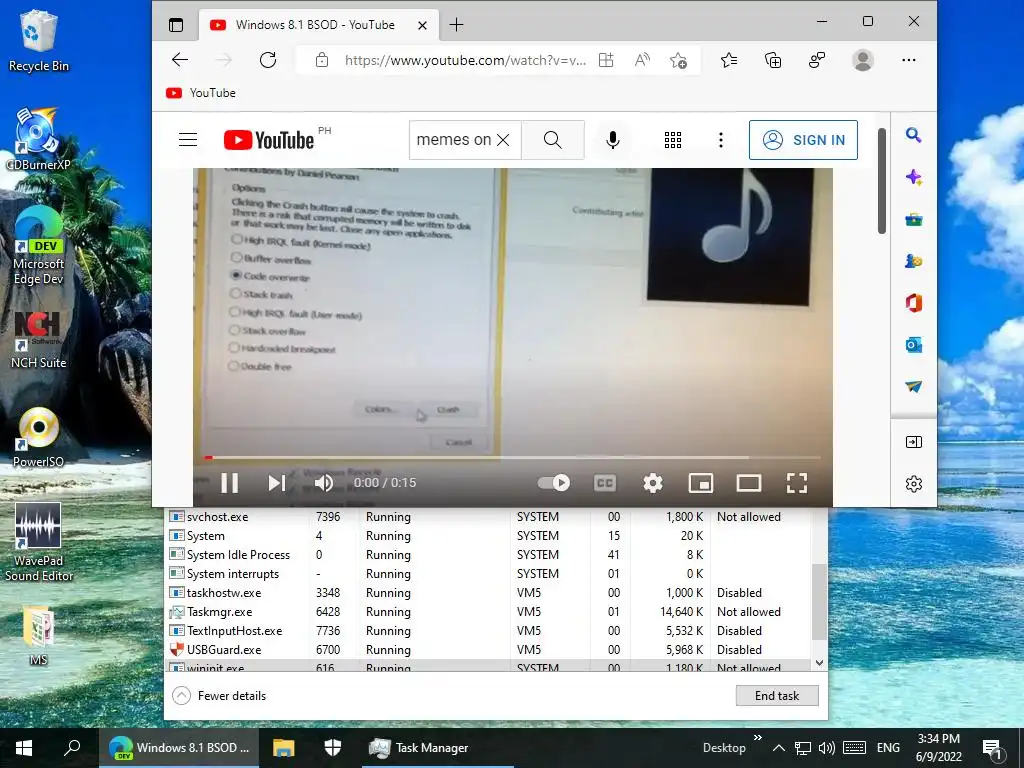Go back to previous page in Edge
The height and width of the screenshot is (768, 1024).
(180, 60)
